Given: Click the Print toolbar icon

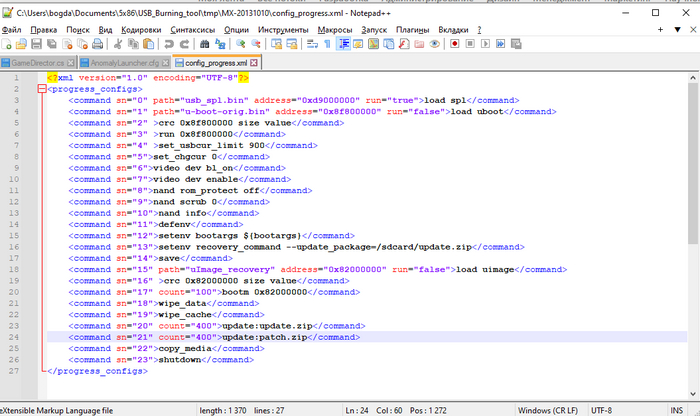Looking at the screenshot, I should click(99, 45).
